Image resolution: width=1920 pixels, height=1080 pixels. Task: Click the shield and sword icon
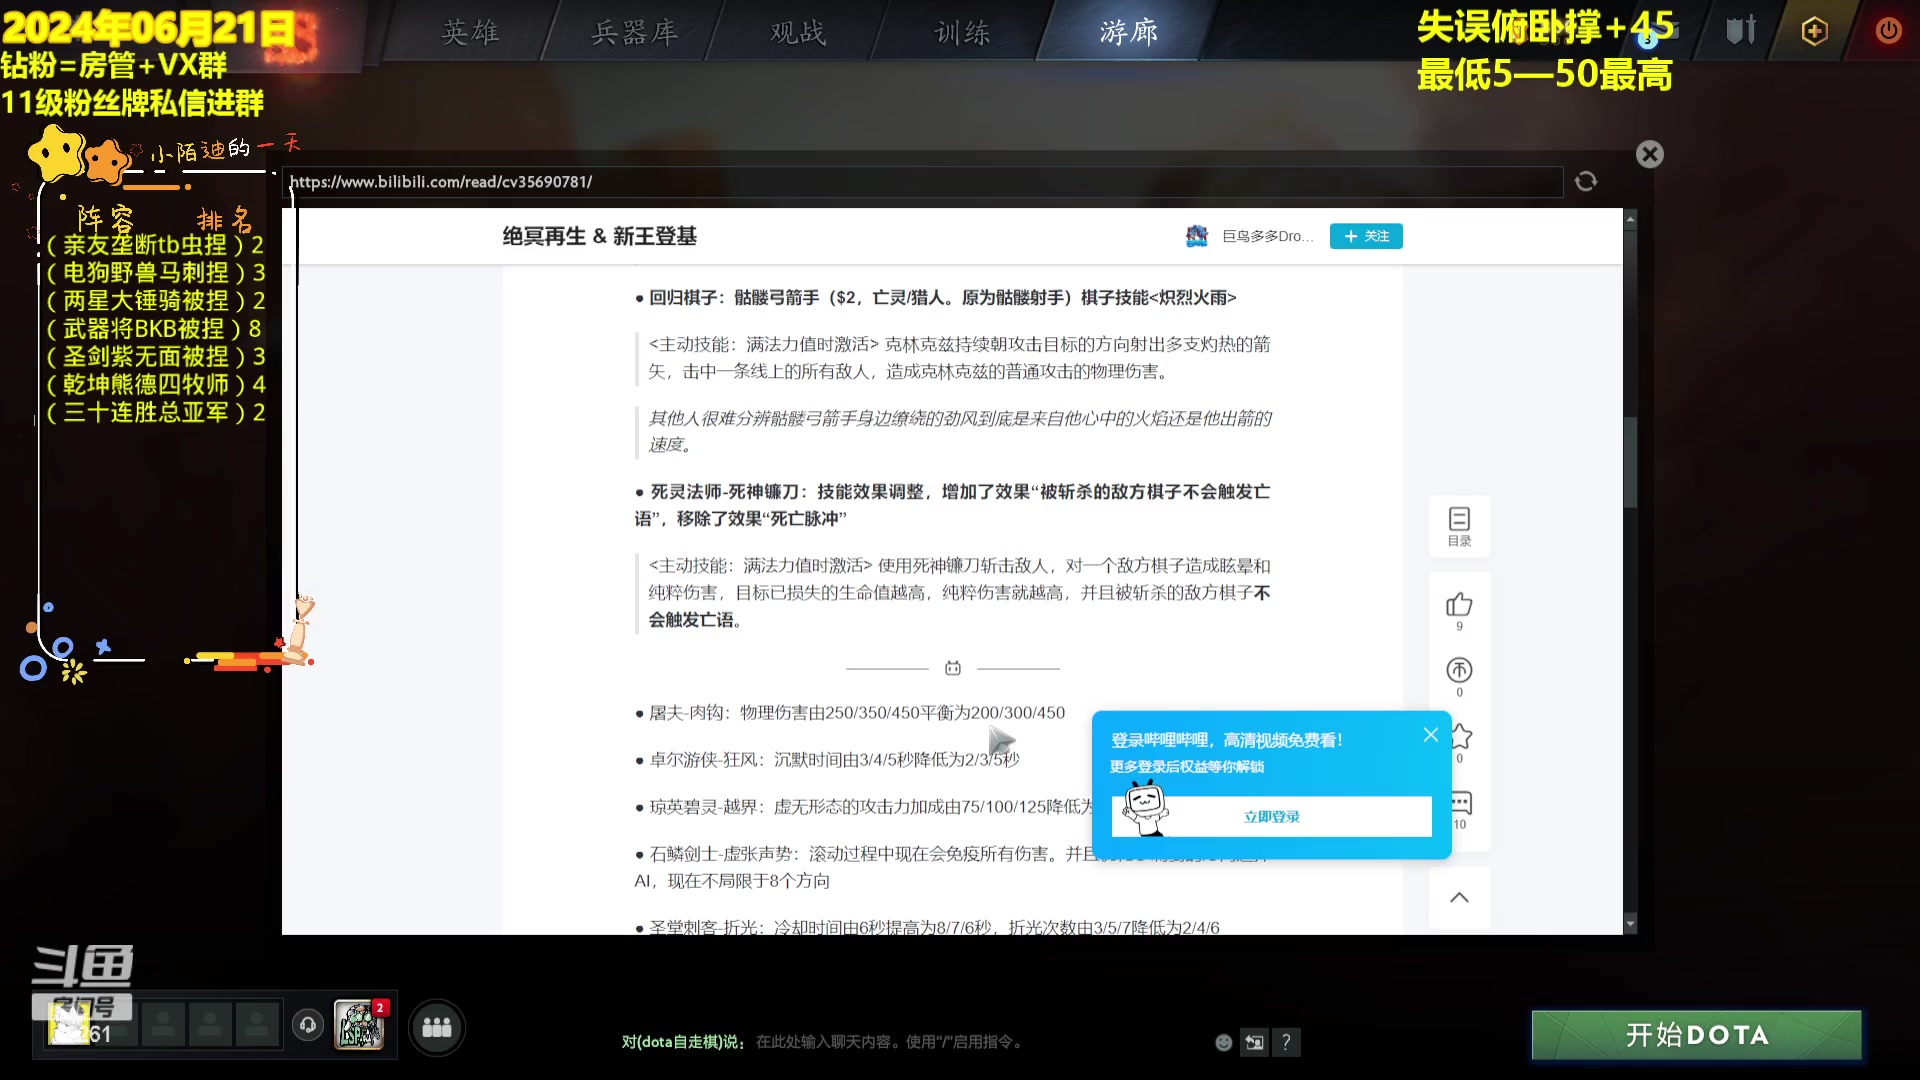pyautogui.click(x=1741, y=30)
